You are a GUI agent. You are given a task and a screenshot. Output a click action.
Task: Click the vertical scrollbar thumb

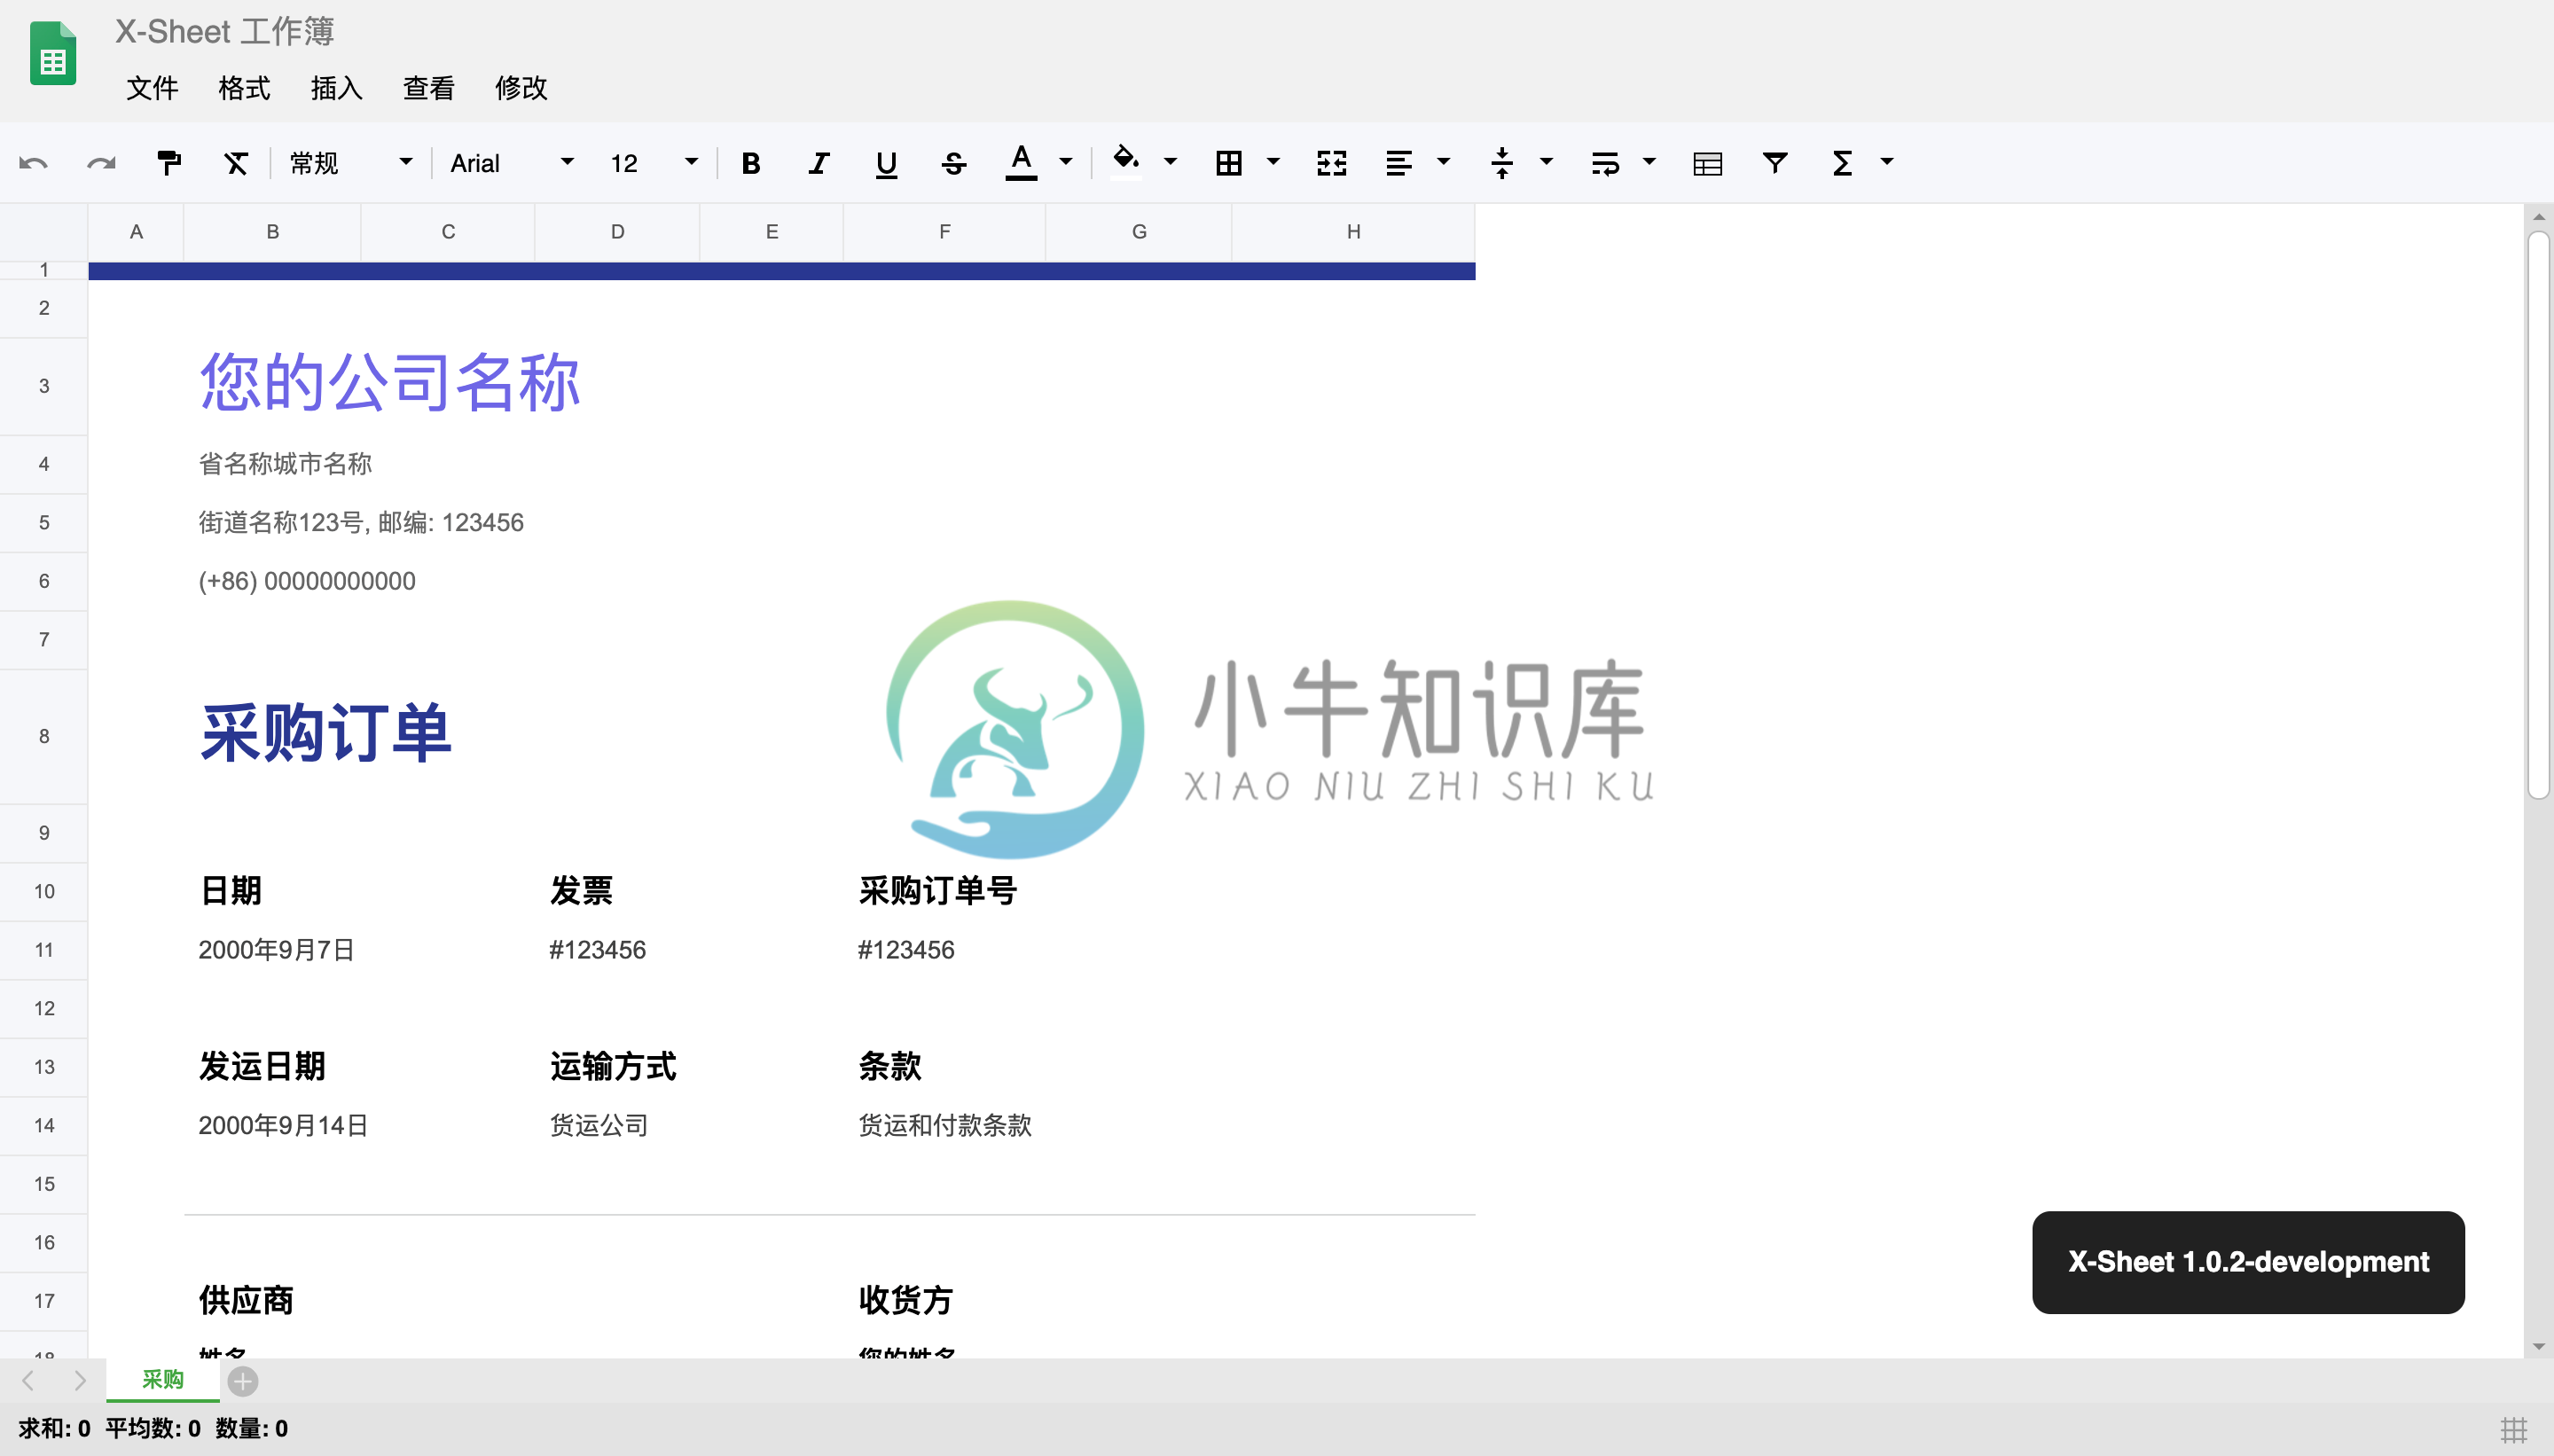pyautogui.click(x=2538, y=515)
